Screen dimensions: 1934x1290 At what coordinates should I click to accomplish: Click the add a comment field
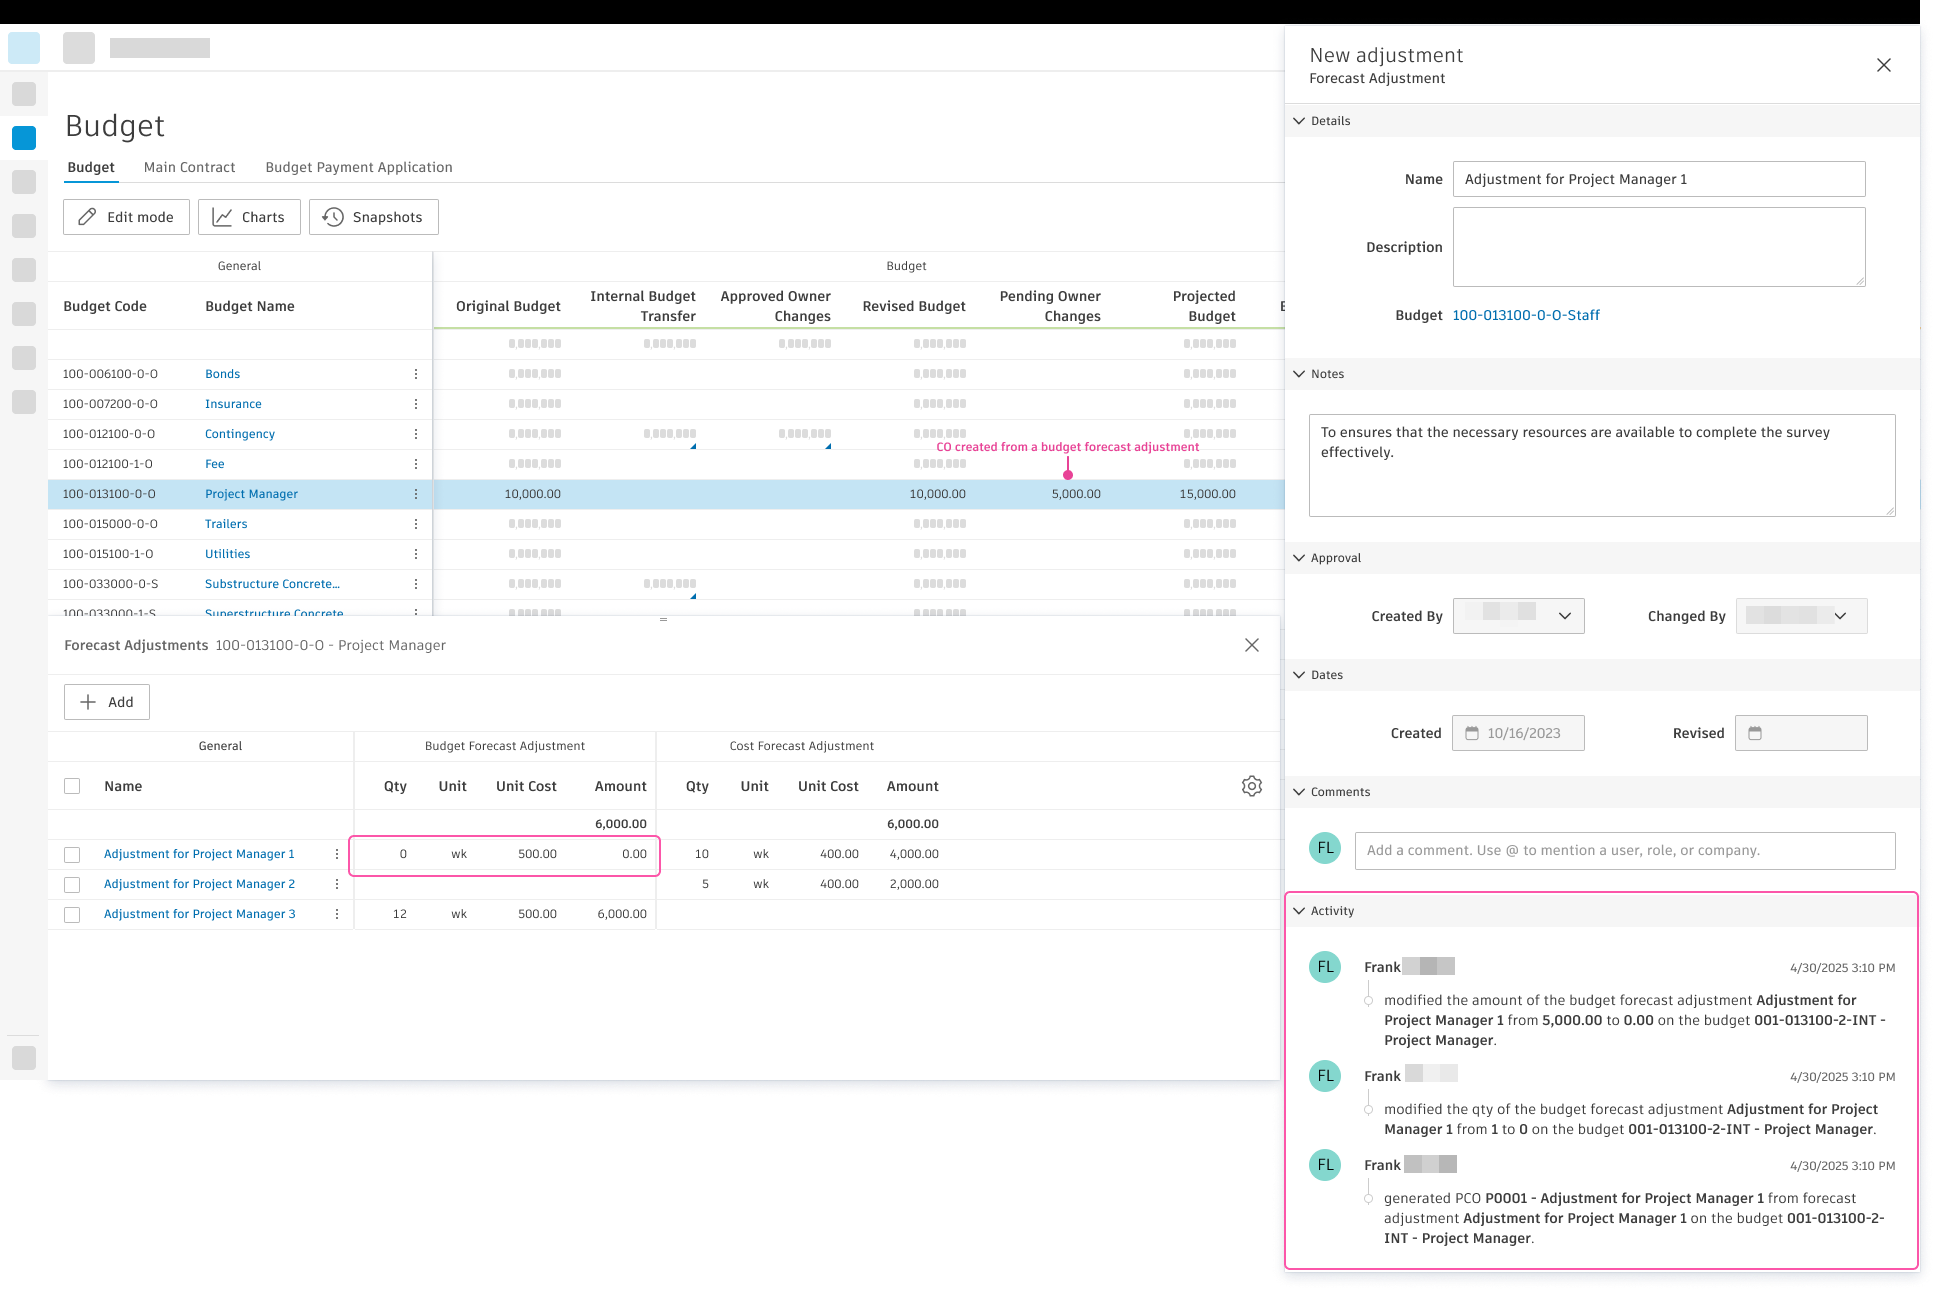point(1624,850)
